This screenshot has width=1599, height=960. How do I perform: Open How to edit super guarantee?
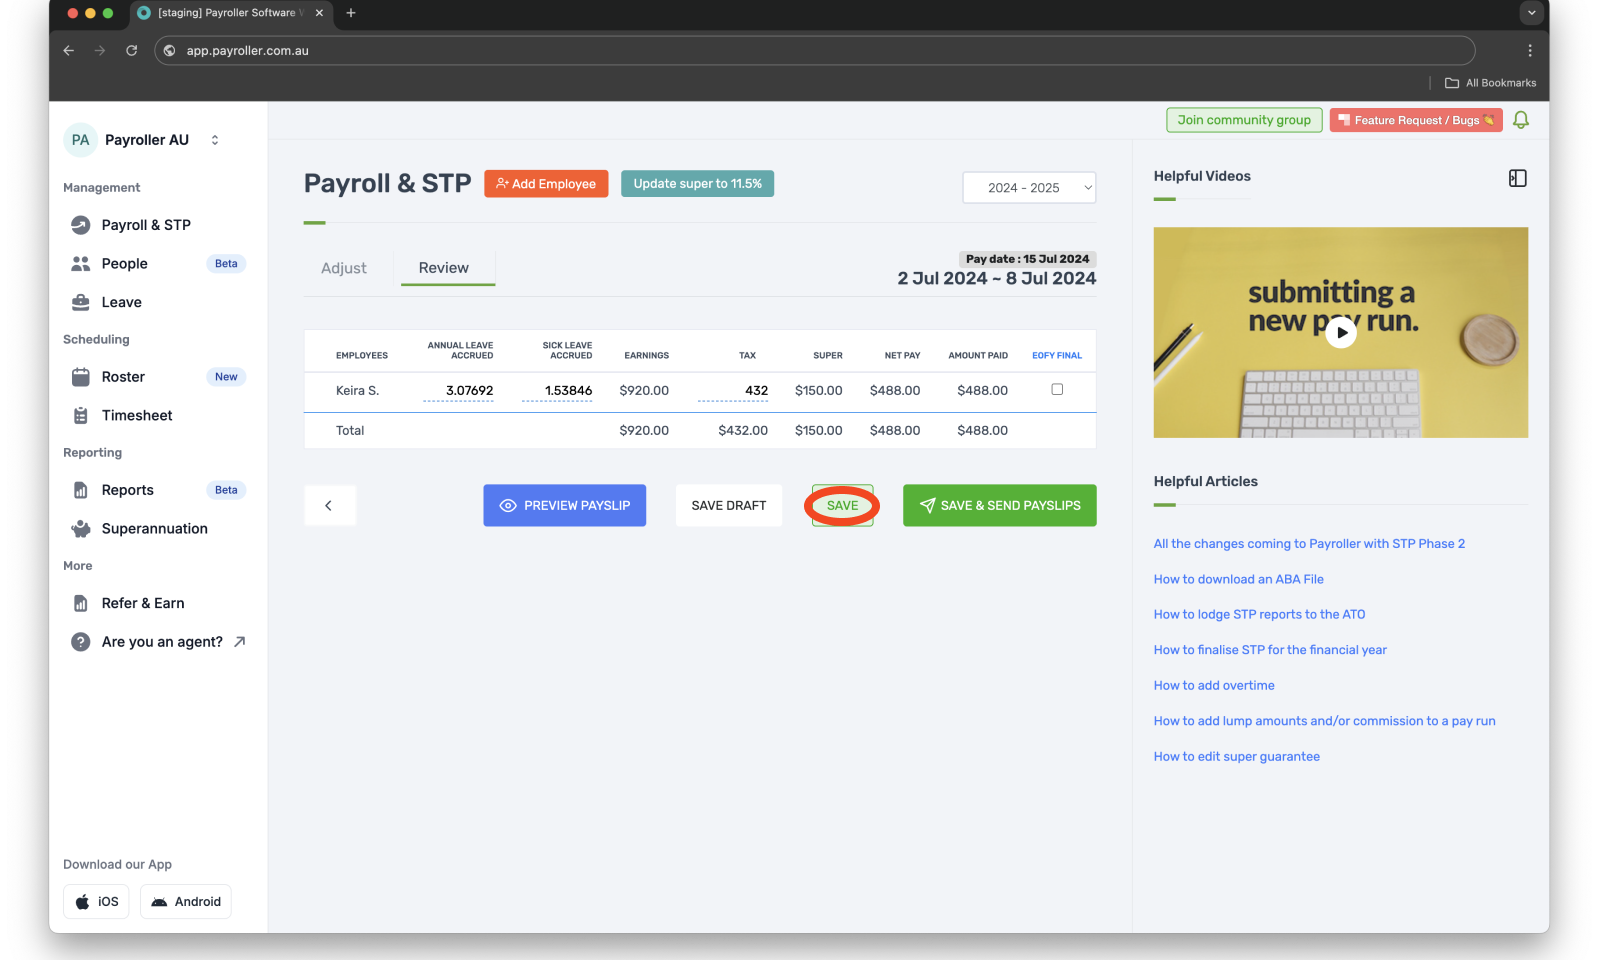pos(1236,757)
